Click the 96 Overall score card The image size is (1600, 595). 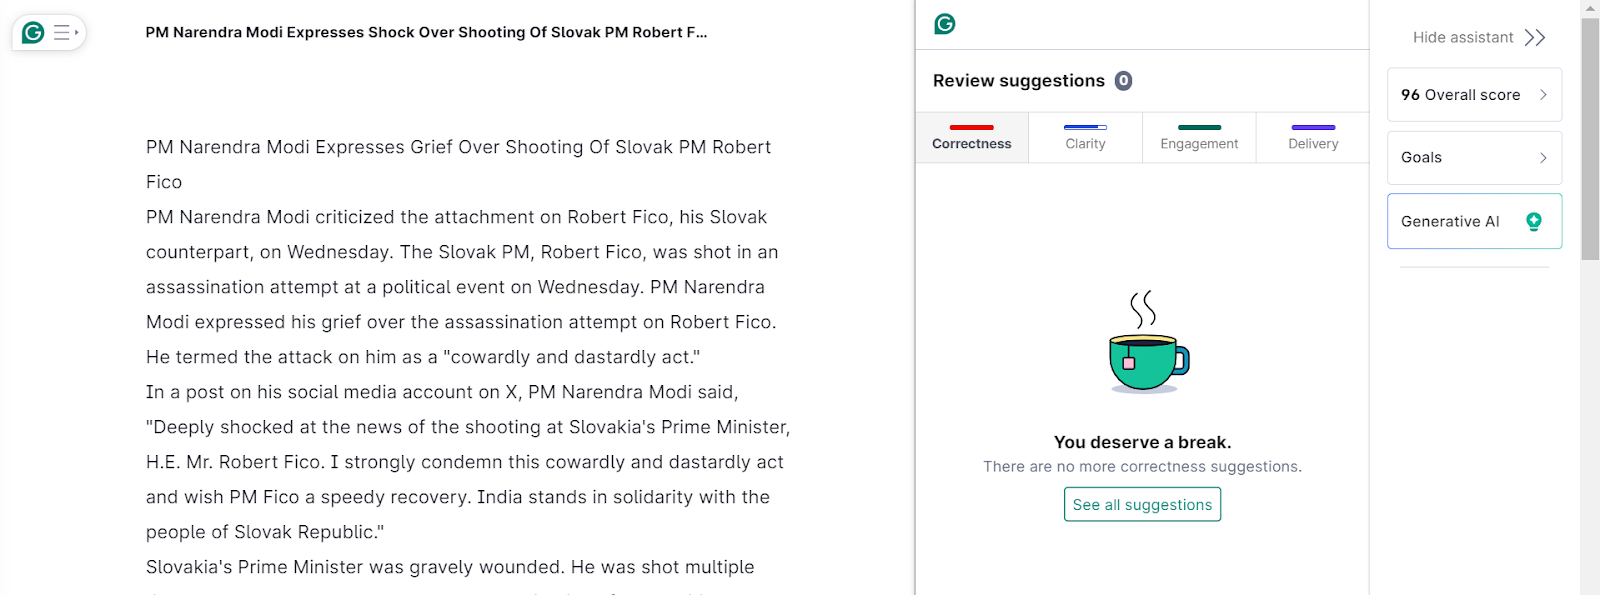tap(1474, 95)
